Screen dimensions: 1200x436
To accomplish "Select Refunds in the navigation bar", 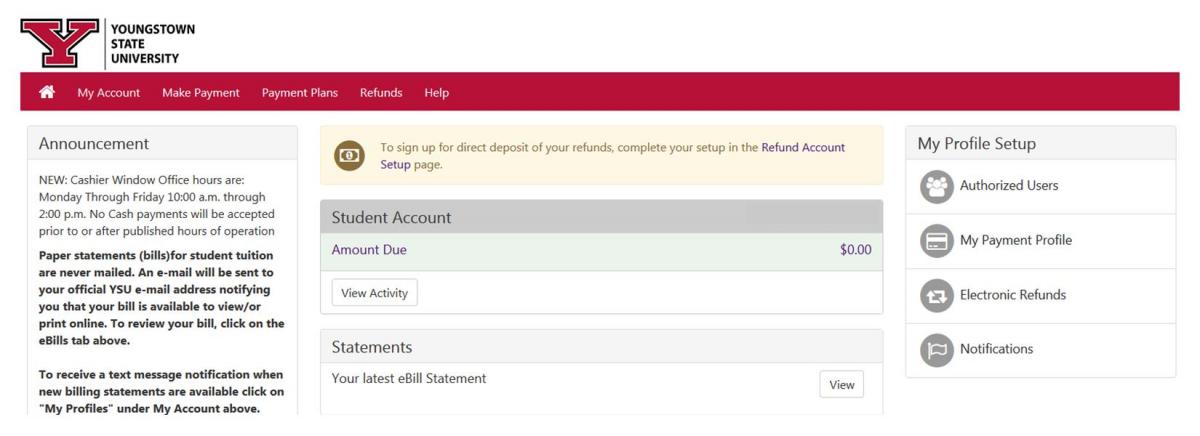I will click(381, 93).
